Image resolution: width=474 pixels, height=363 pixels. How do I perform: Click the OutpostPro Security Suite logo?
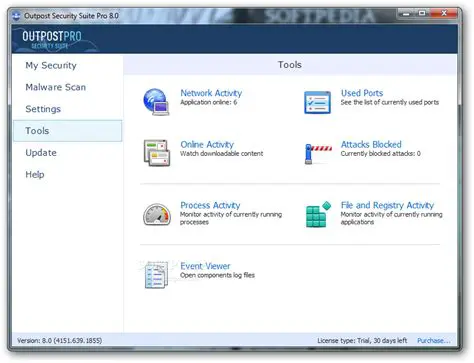52,40
